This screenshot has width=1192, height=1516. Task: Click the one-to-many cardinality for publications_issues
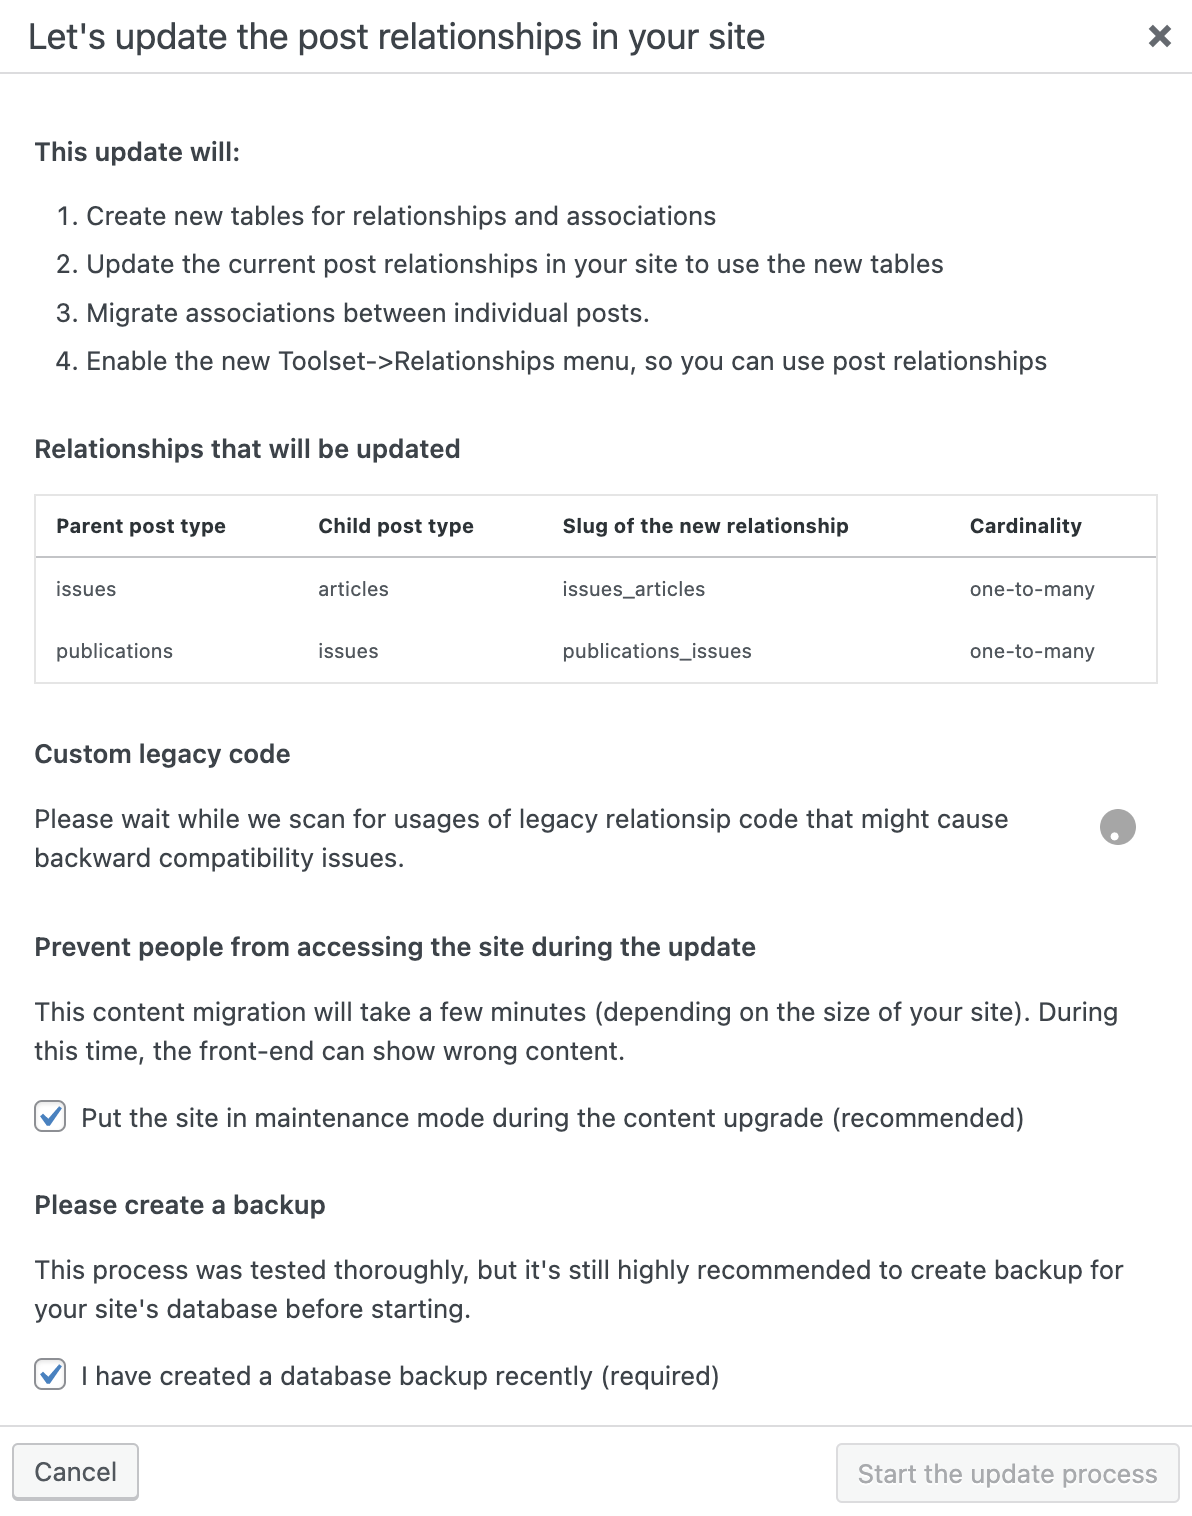pos(1031,651)
